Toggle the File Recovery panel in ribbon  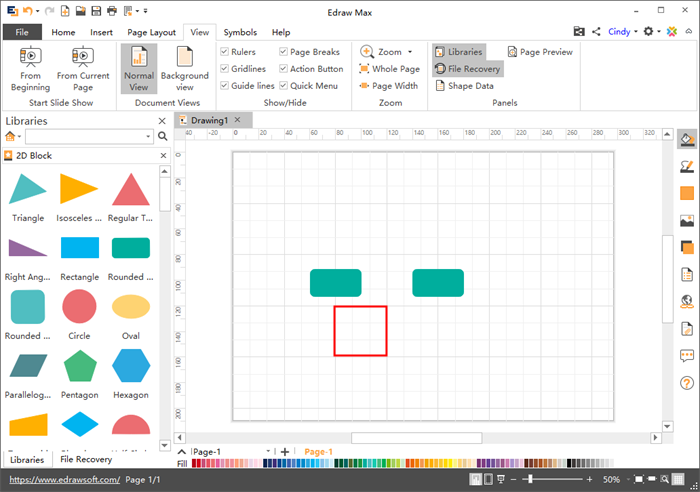[468, 69]
